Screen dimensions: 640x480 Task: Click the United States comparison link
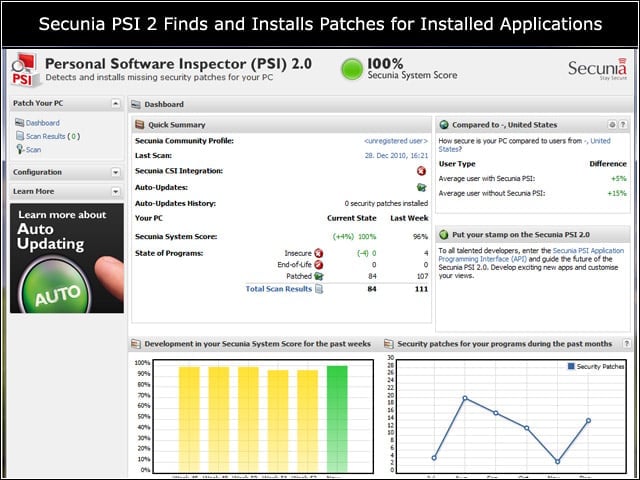[524, 145]
